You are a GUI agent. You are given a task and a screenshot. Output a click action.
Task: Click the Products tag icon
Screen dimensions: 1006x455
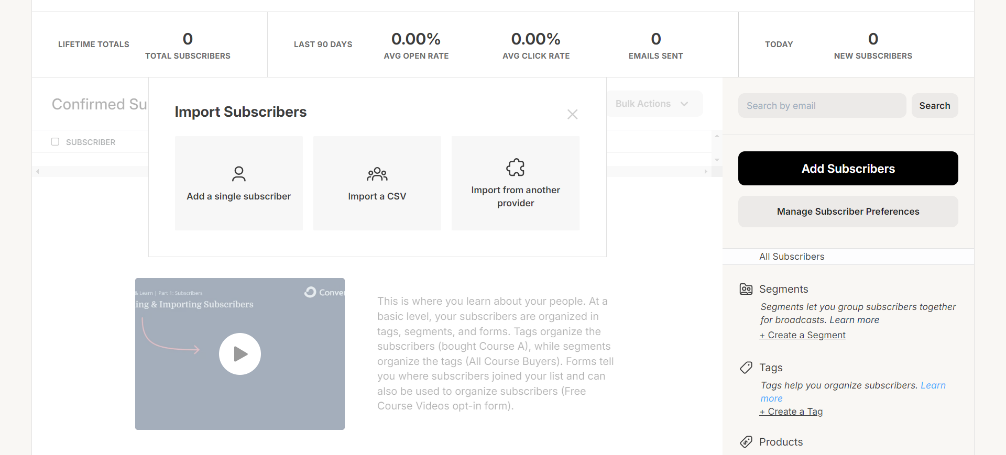coord(746,442)
